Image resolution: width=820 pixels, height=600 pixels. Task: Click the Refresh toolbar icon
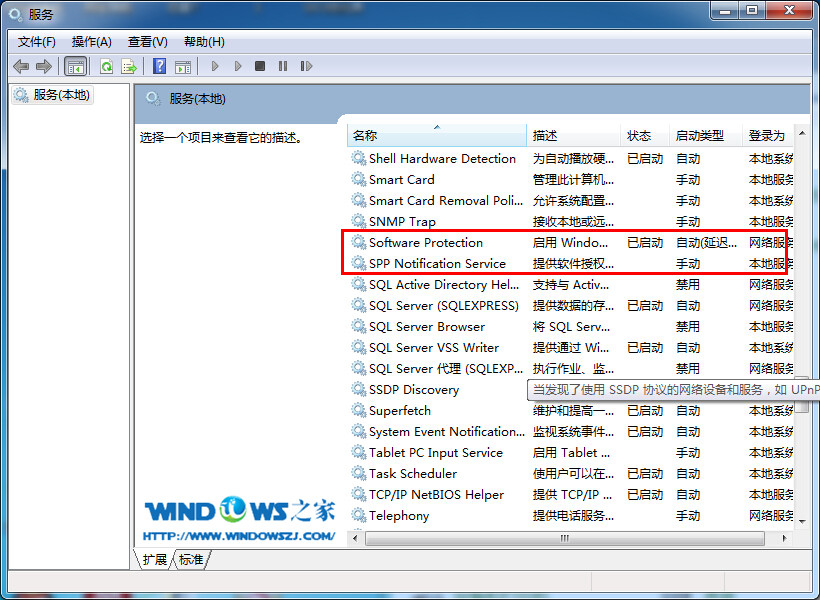[x=107, y=66]
